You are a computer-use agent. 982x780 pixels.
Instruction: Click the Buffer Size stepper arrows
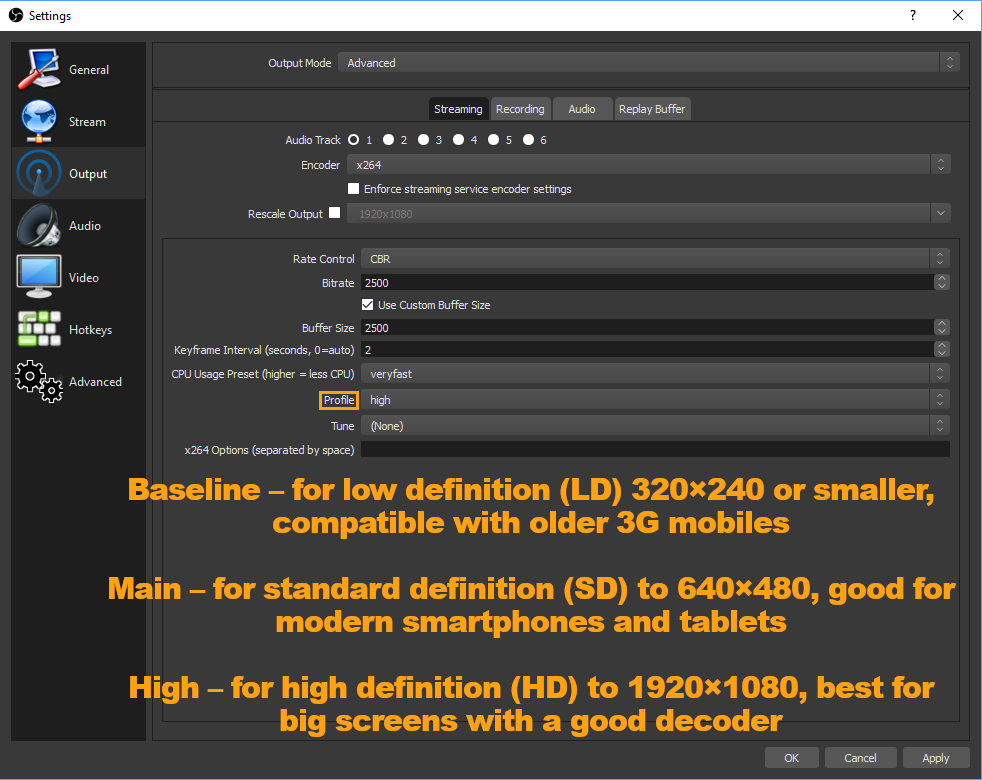[941, 328]
